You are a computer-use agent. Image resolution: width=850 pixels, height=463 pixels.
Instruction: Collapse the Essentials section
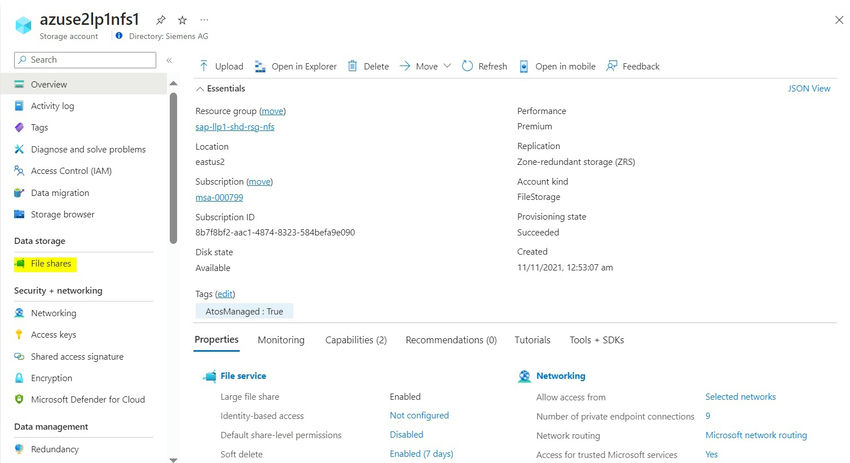[200, 89]
